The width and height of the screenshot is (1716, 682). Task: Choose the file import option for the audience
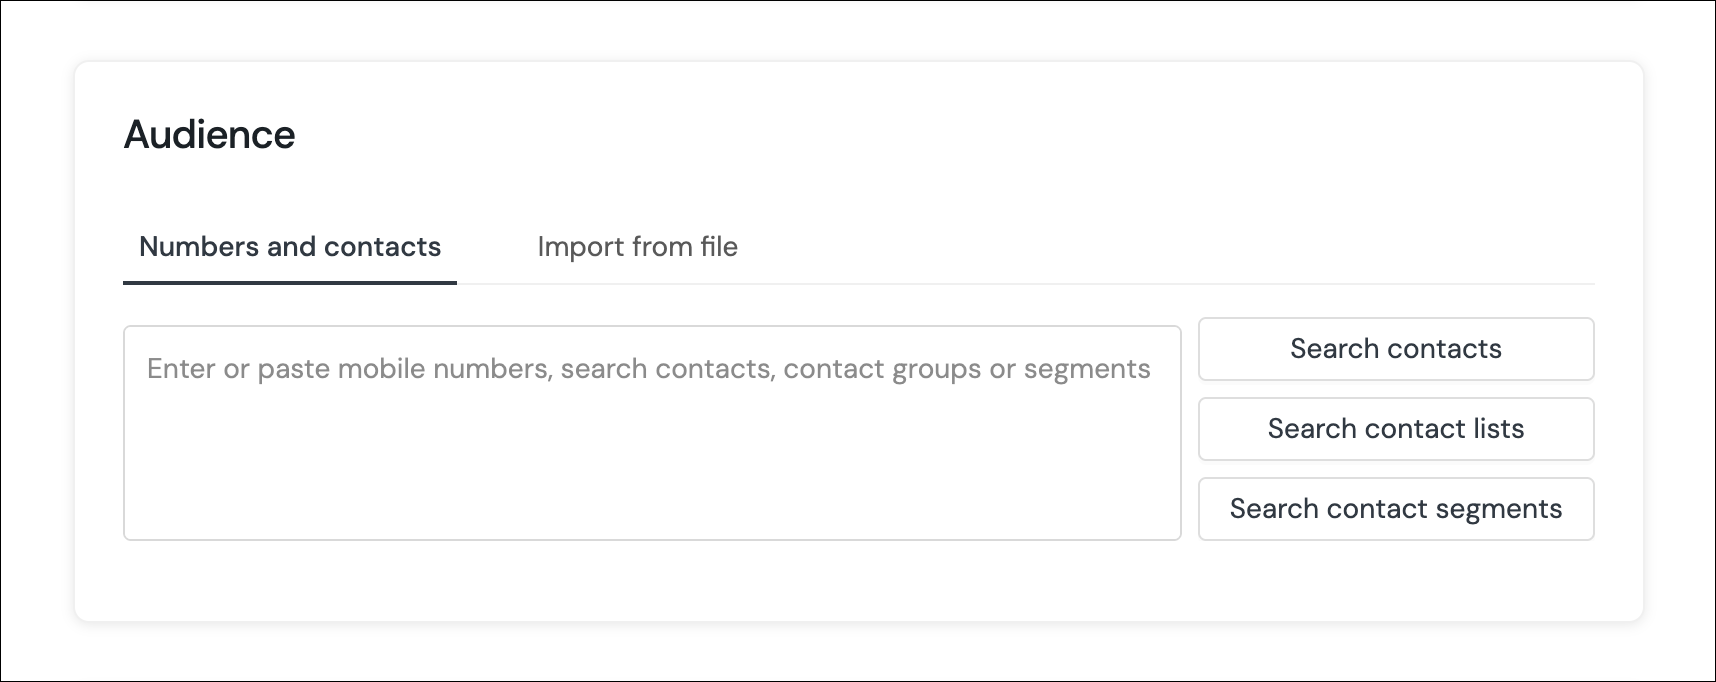click(x=637, y=247)
